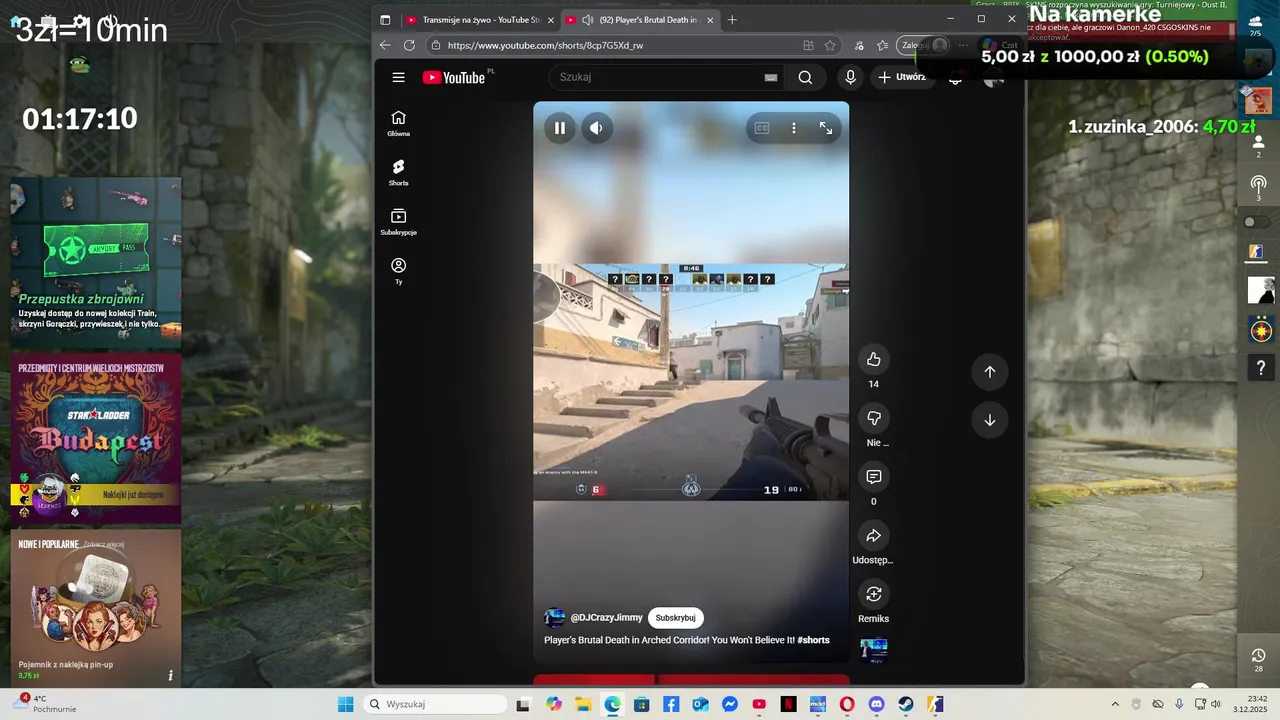
Task: Like the Short with thumbs up
Action: tap(873, 359)
